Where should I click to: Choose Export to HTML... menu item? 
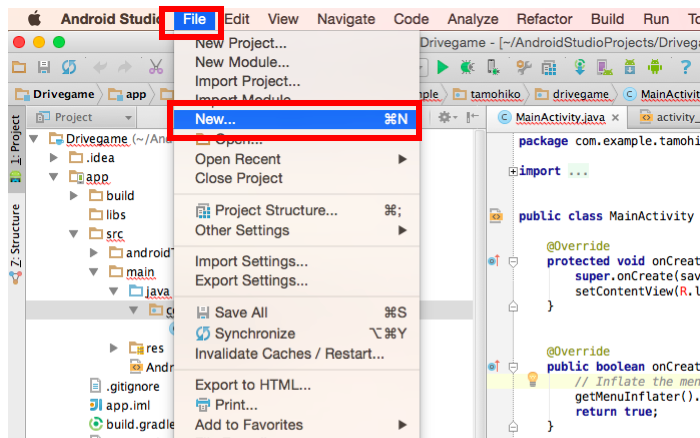click(x=297, y=385)
